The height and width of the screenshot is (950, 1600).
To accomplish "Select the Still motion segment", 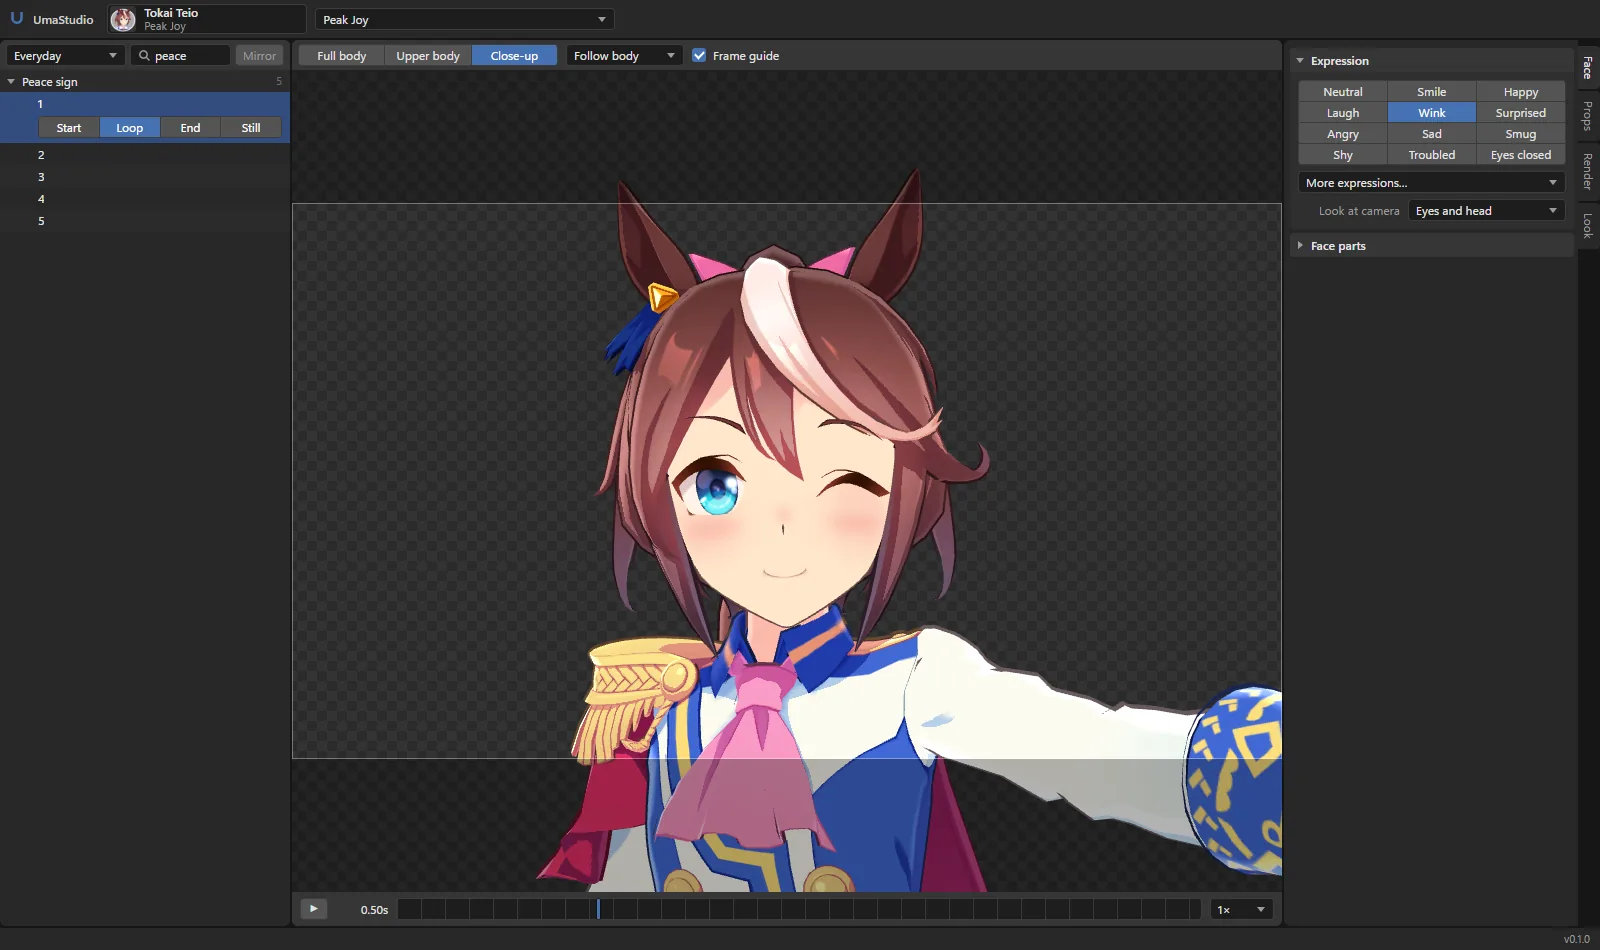I will coord(251,128).
